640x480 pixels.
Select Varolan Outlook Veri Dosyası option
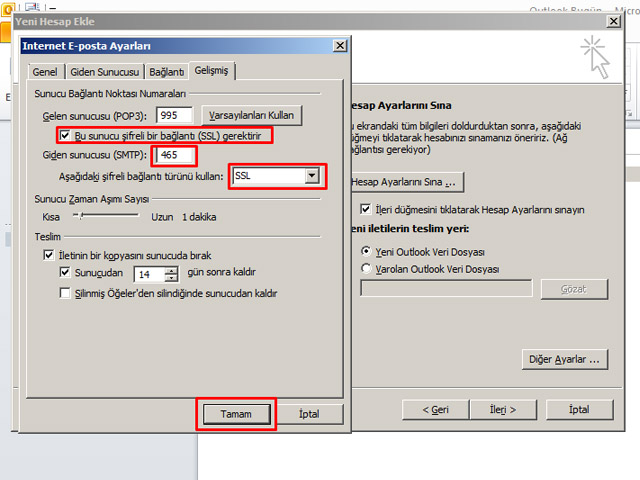pos(366,269)
